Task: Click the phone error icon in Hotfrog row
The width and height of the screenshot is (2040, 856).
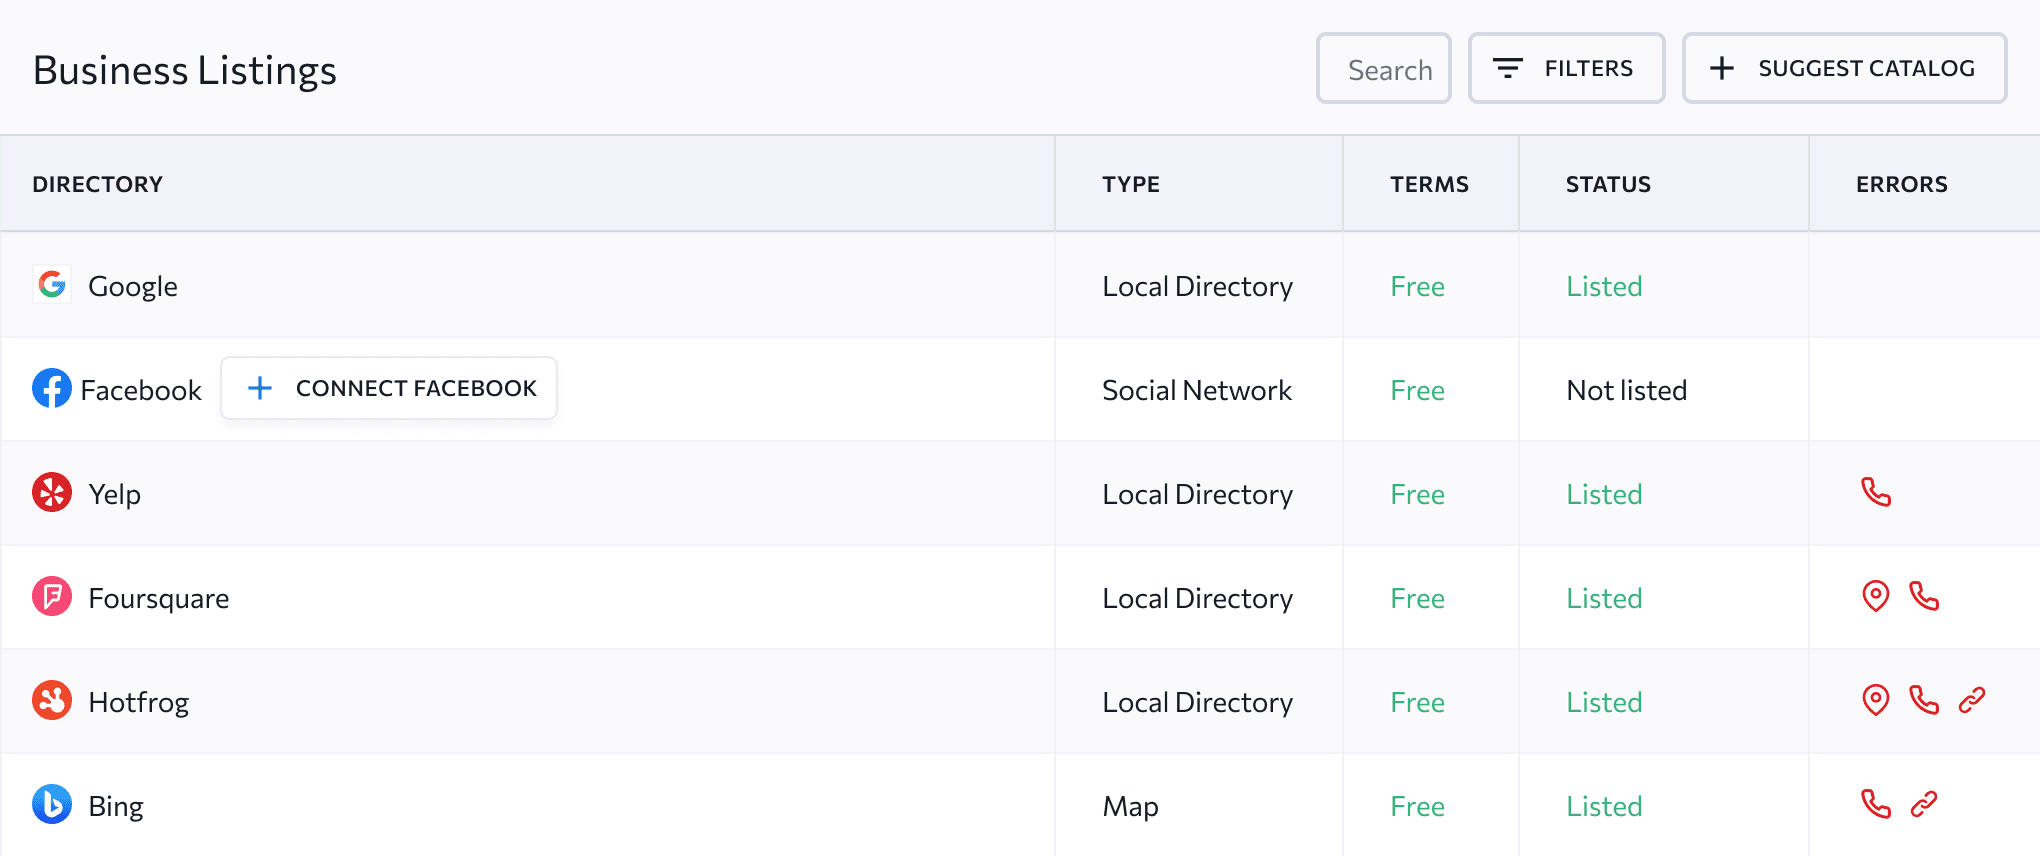Action: [x=1924, y=700]
